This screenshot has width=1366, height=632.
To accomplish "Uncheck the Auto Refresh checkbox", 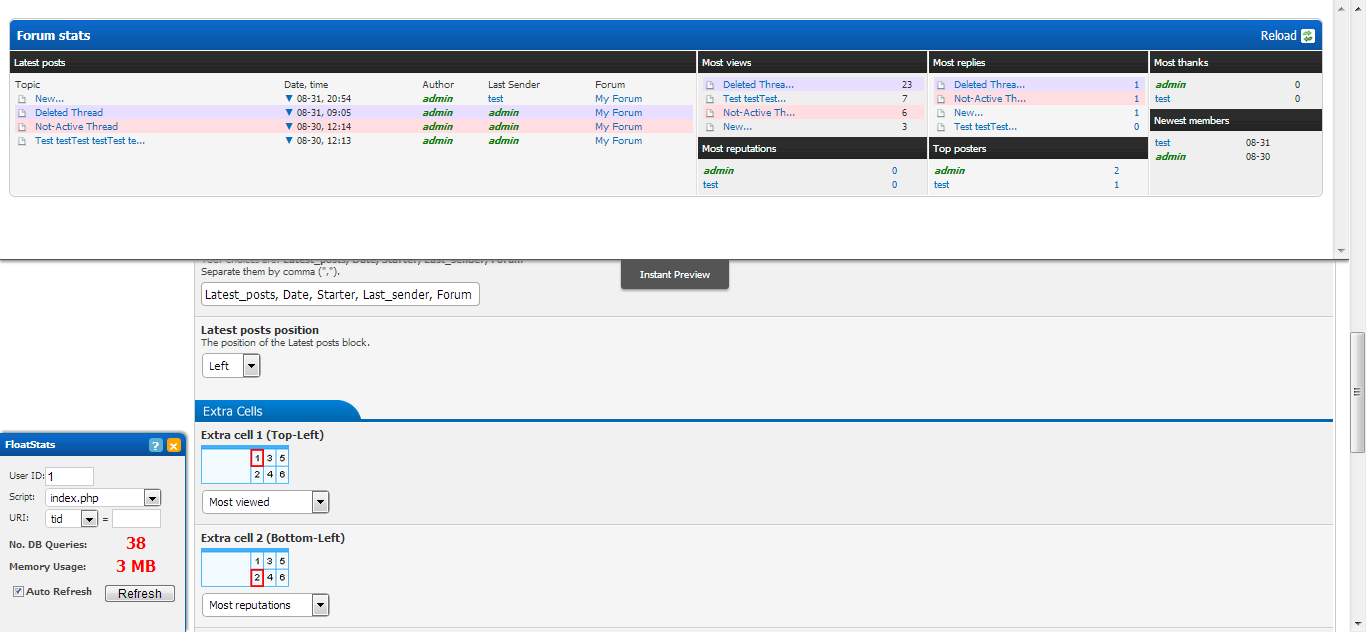I will point(19,592).
